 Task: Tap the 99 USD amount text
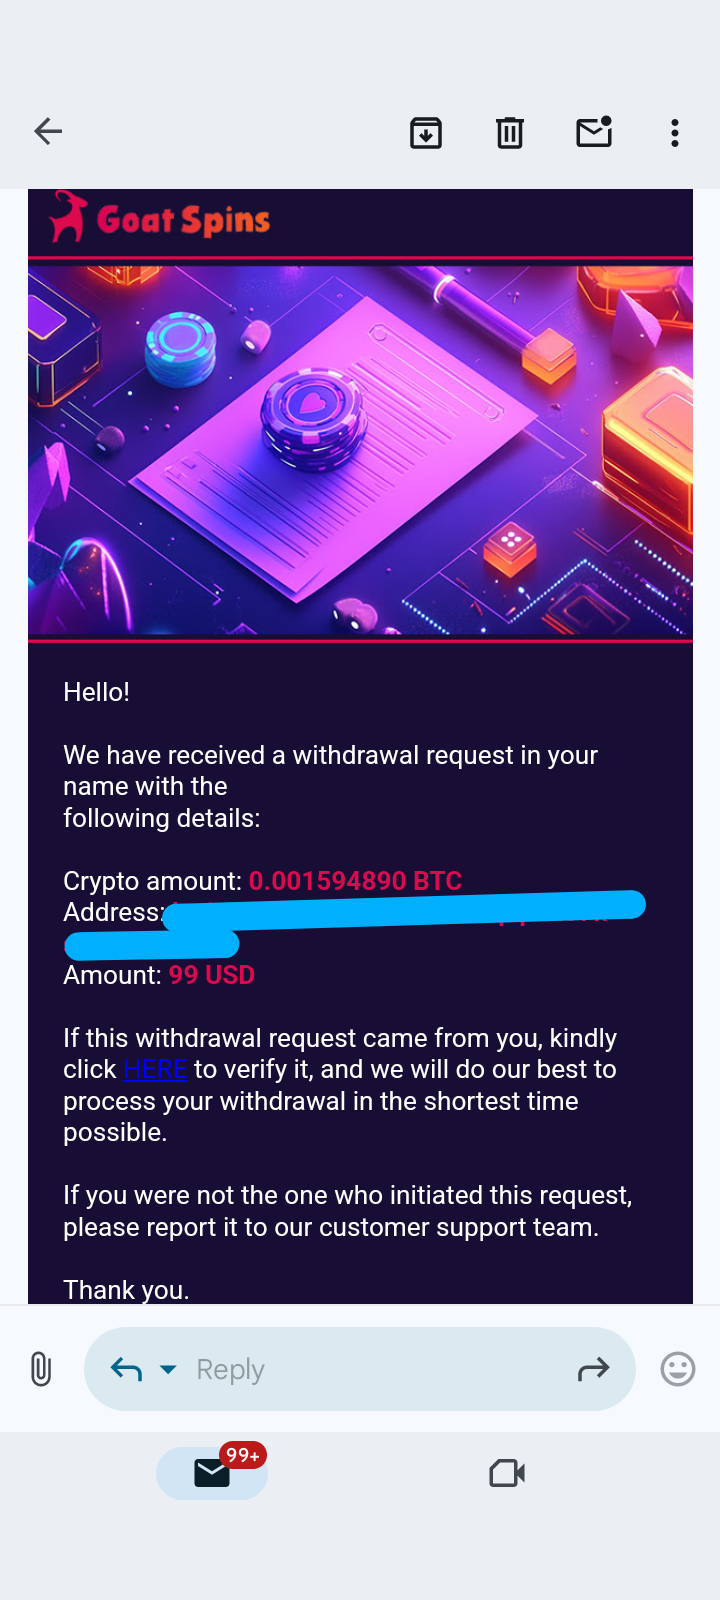tap(212, 975)
